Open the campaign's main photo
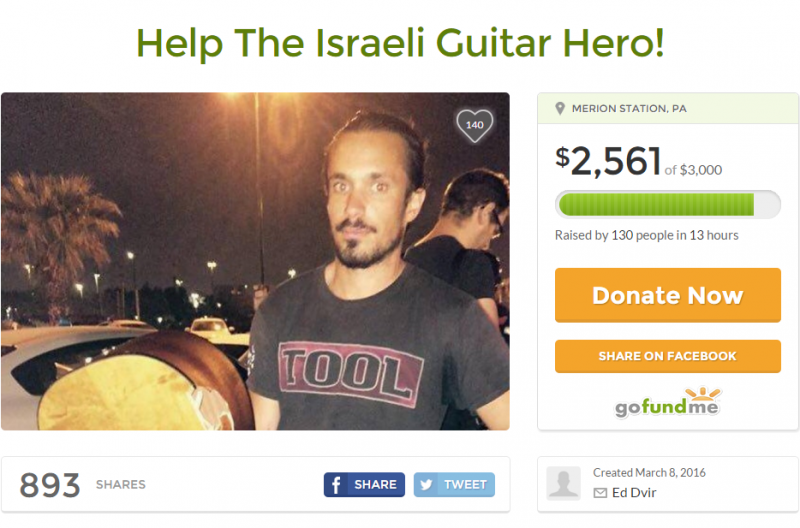The image size is (800, 528). tap(255, 261)
